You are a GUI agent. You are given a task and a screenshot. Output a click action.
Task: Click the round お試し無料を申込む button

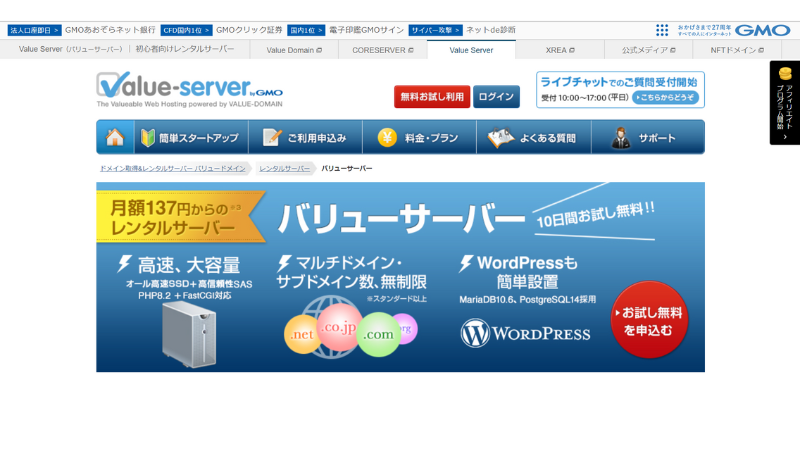649,320
